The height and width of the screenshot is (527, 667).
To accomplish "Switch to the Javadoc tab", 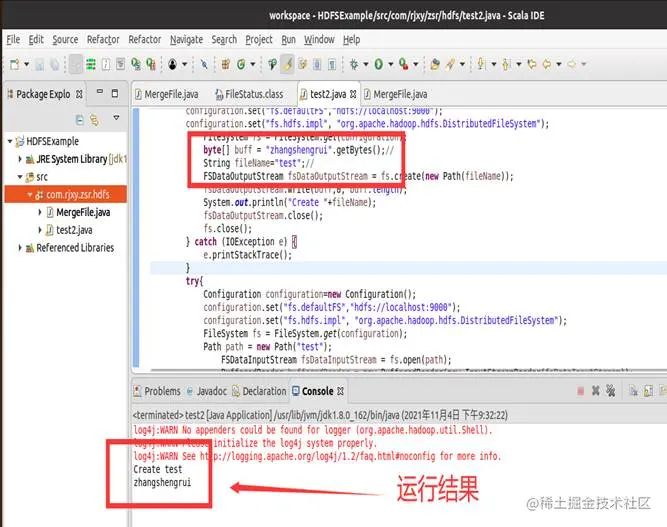I will (207, 391).
